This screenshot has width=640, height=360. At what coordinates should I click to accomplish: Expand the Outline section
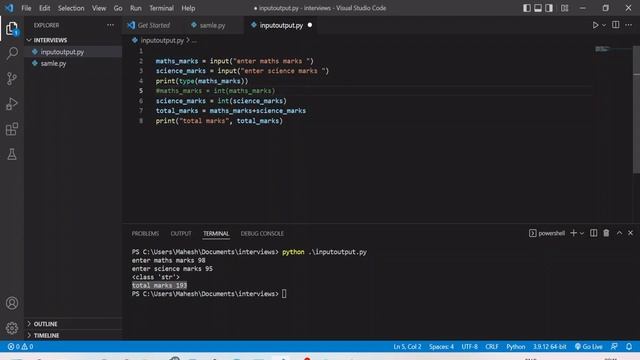(73, 324)
